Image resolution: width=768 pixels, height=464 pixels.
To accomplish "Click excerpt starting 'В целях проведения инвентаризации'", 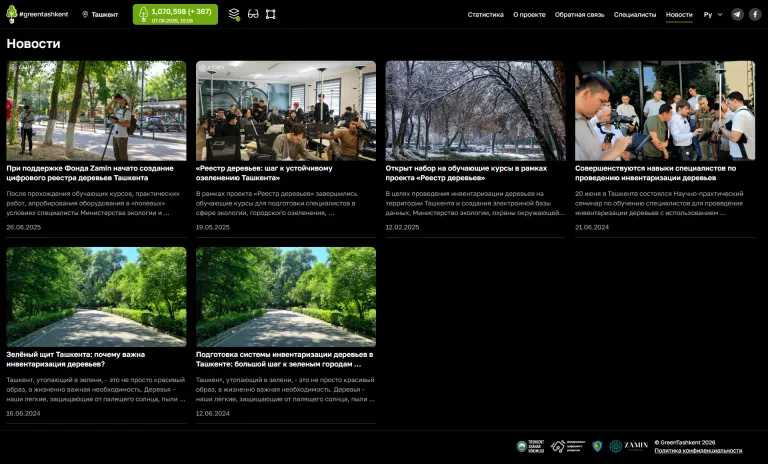I will 475,203.
